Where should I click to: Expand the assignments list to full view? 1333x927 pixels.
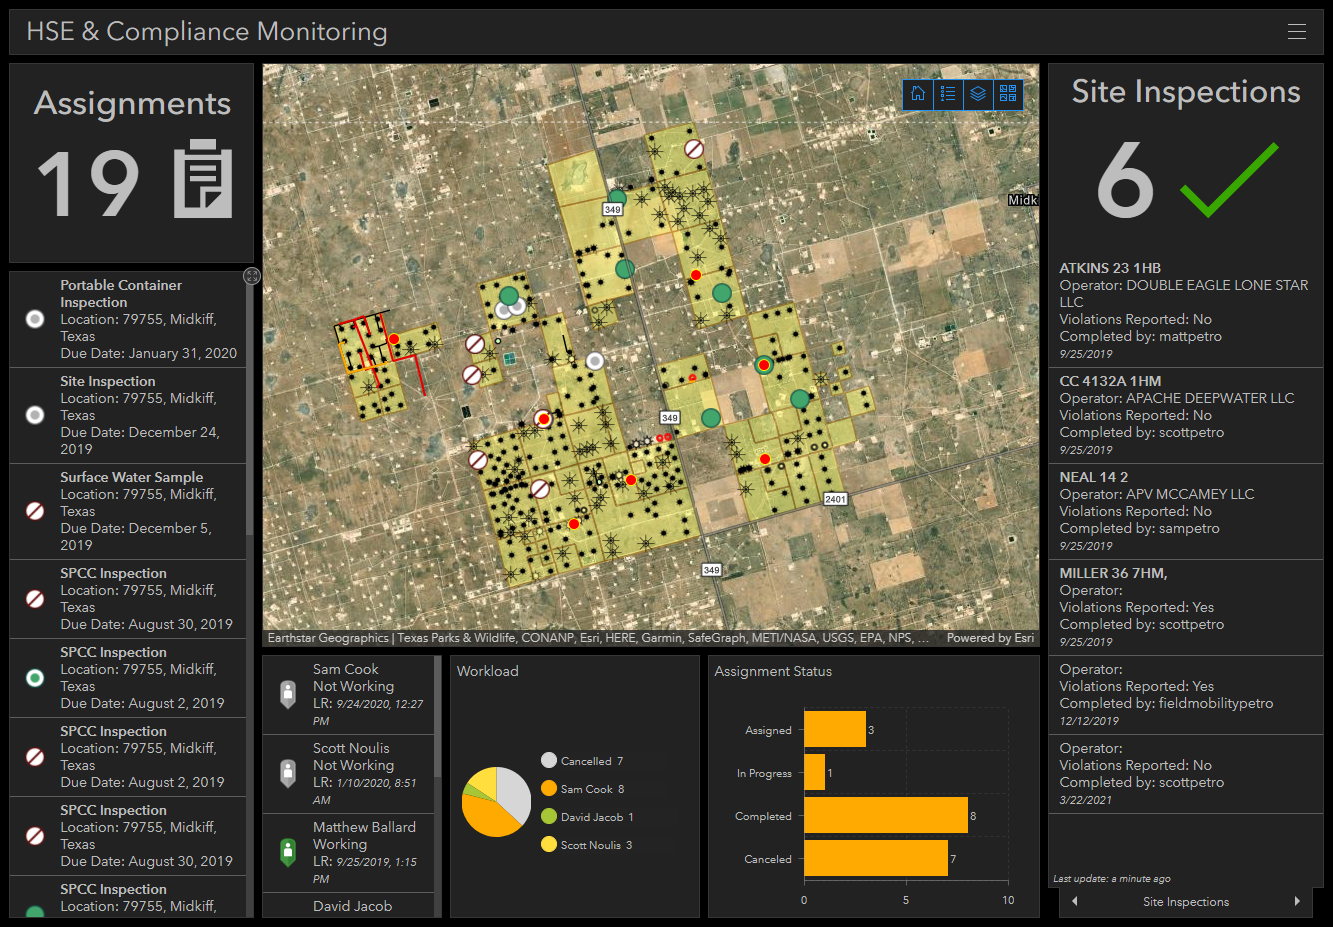point(252,276)
